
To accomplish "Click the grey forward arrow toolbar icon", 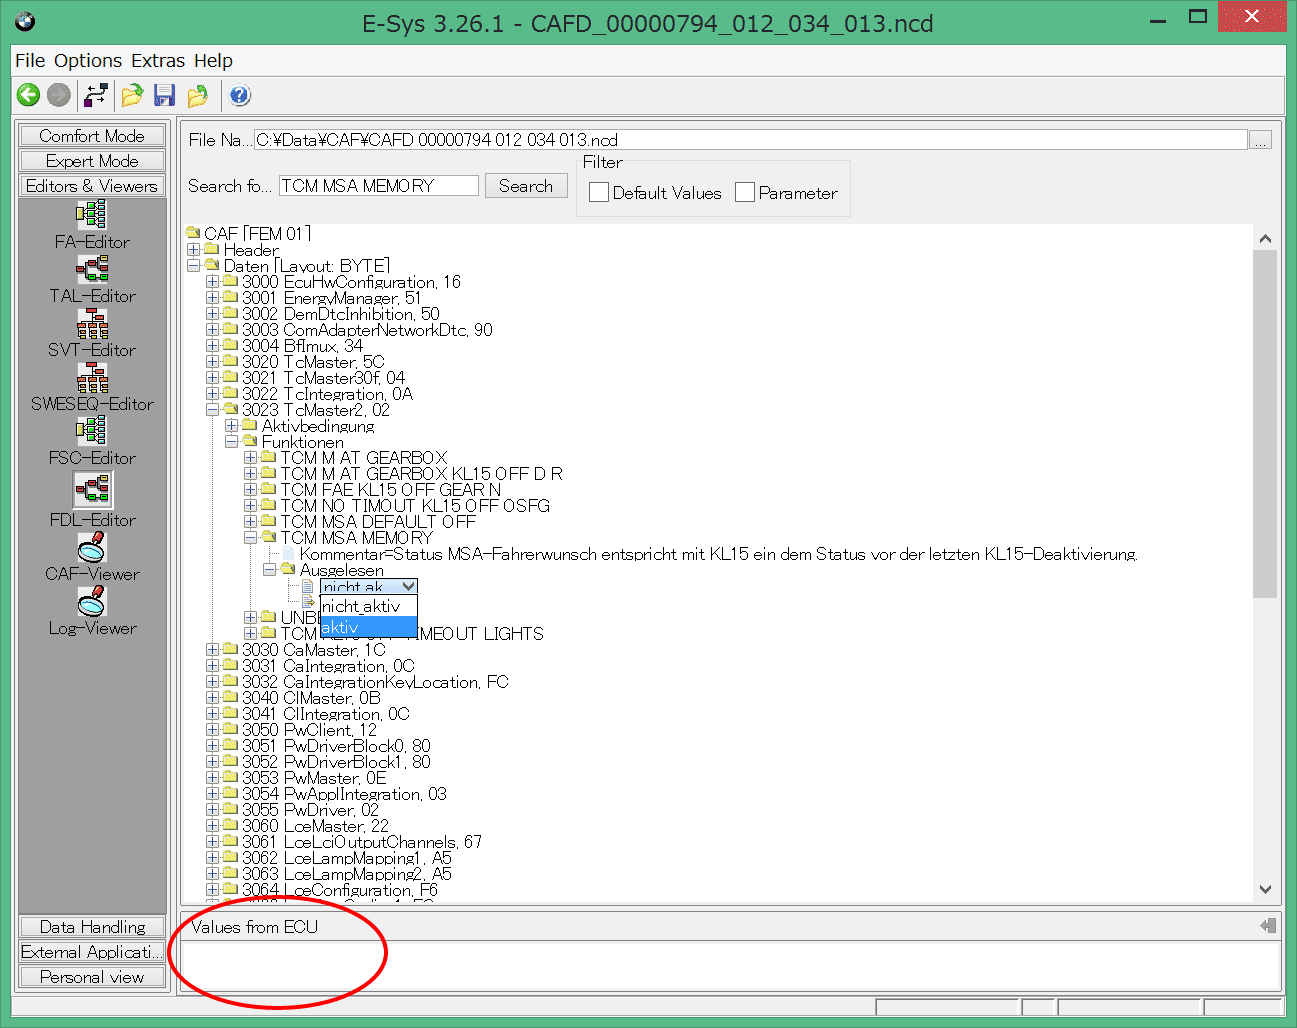I will (x=59, y=95).
